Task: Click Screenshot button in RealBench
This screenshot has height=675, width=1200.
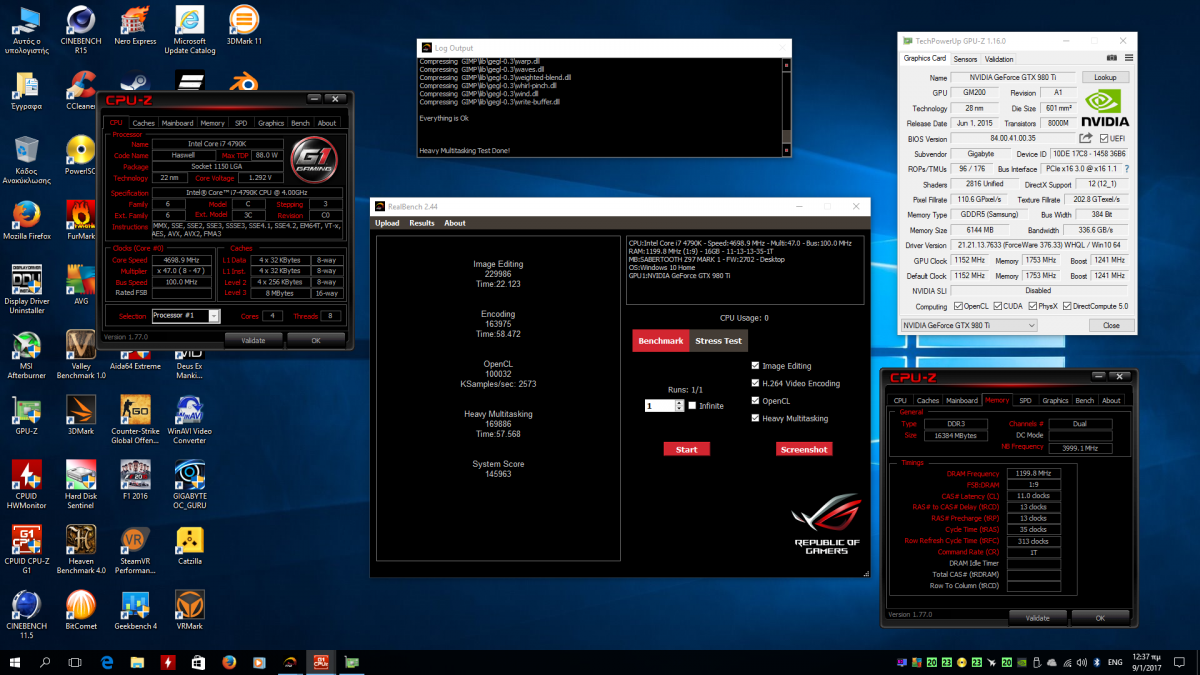Action: (804, 449)
